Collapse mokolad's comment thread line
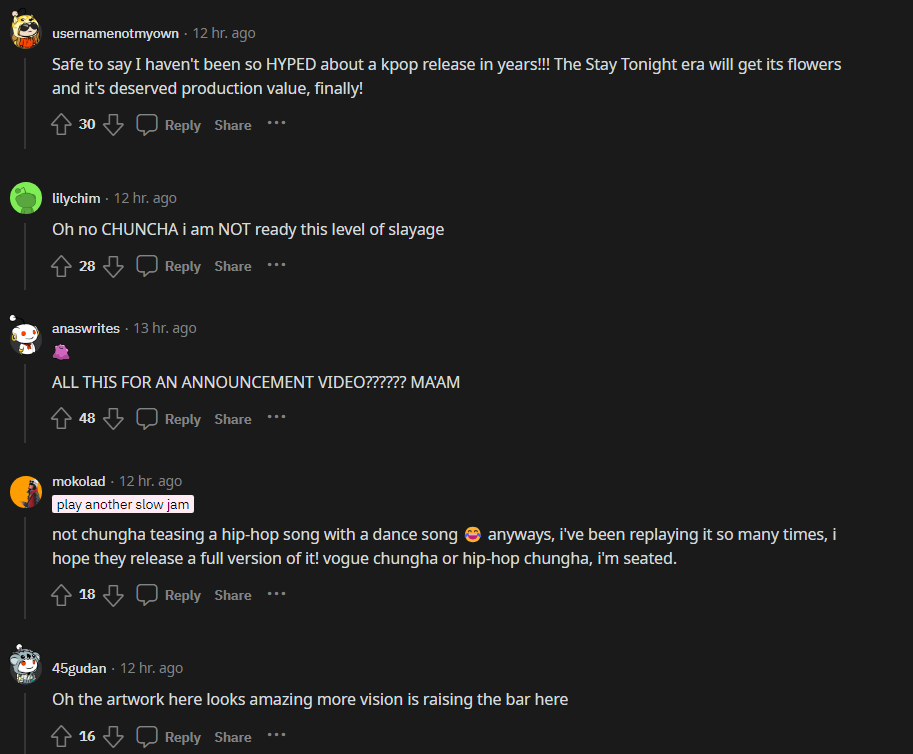This screenshot has height=754, width=913. coord(25,568)
